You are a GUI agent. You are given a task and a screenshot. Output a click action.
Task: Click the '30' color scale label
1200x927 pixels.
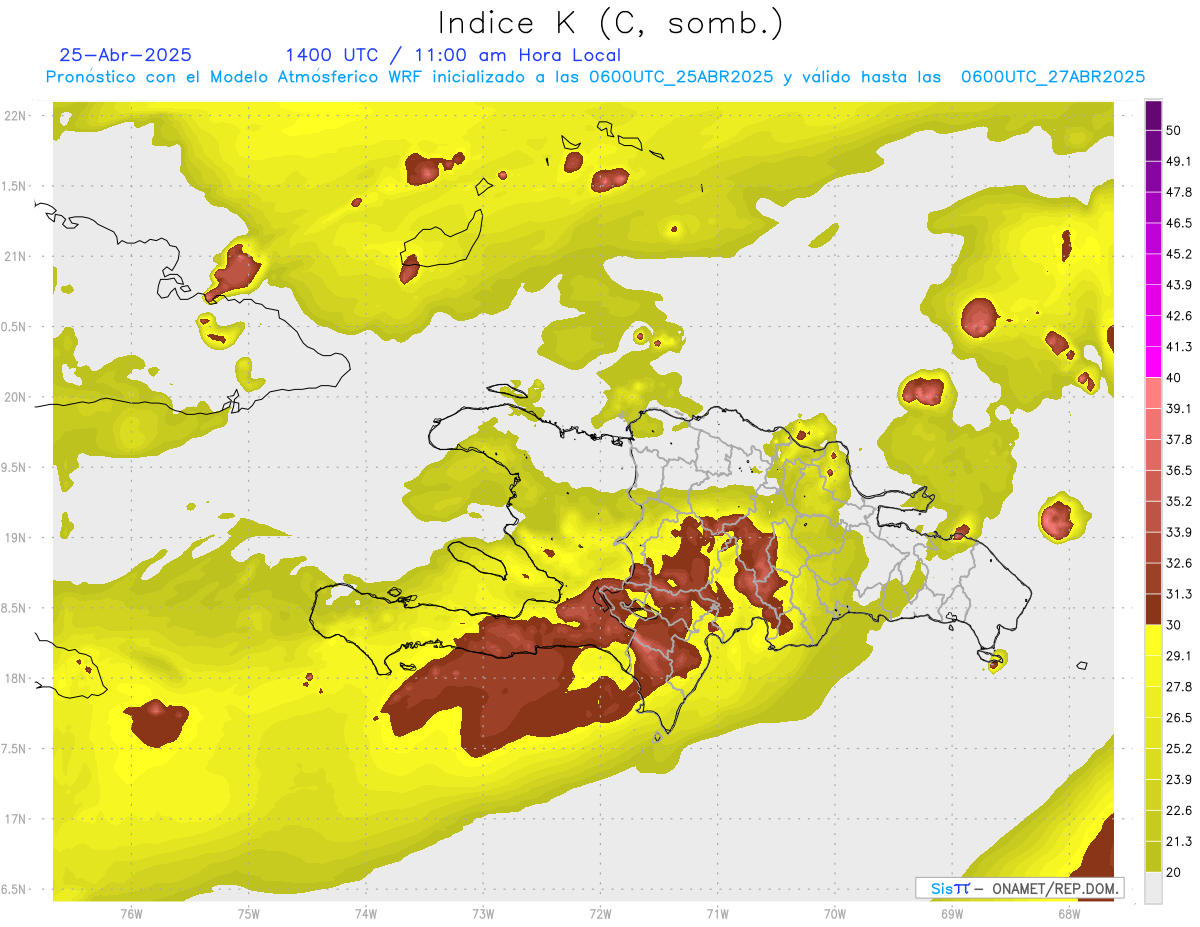coord(1174,625)
